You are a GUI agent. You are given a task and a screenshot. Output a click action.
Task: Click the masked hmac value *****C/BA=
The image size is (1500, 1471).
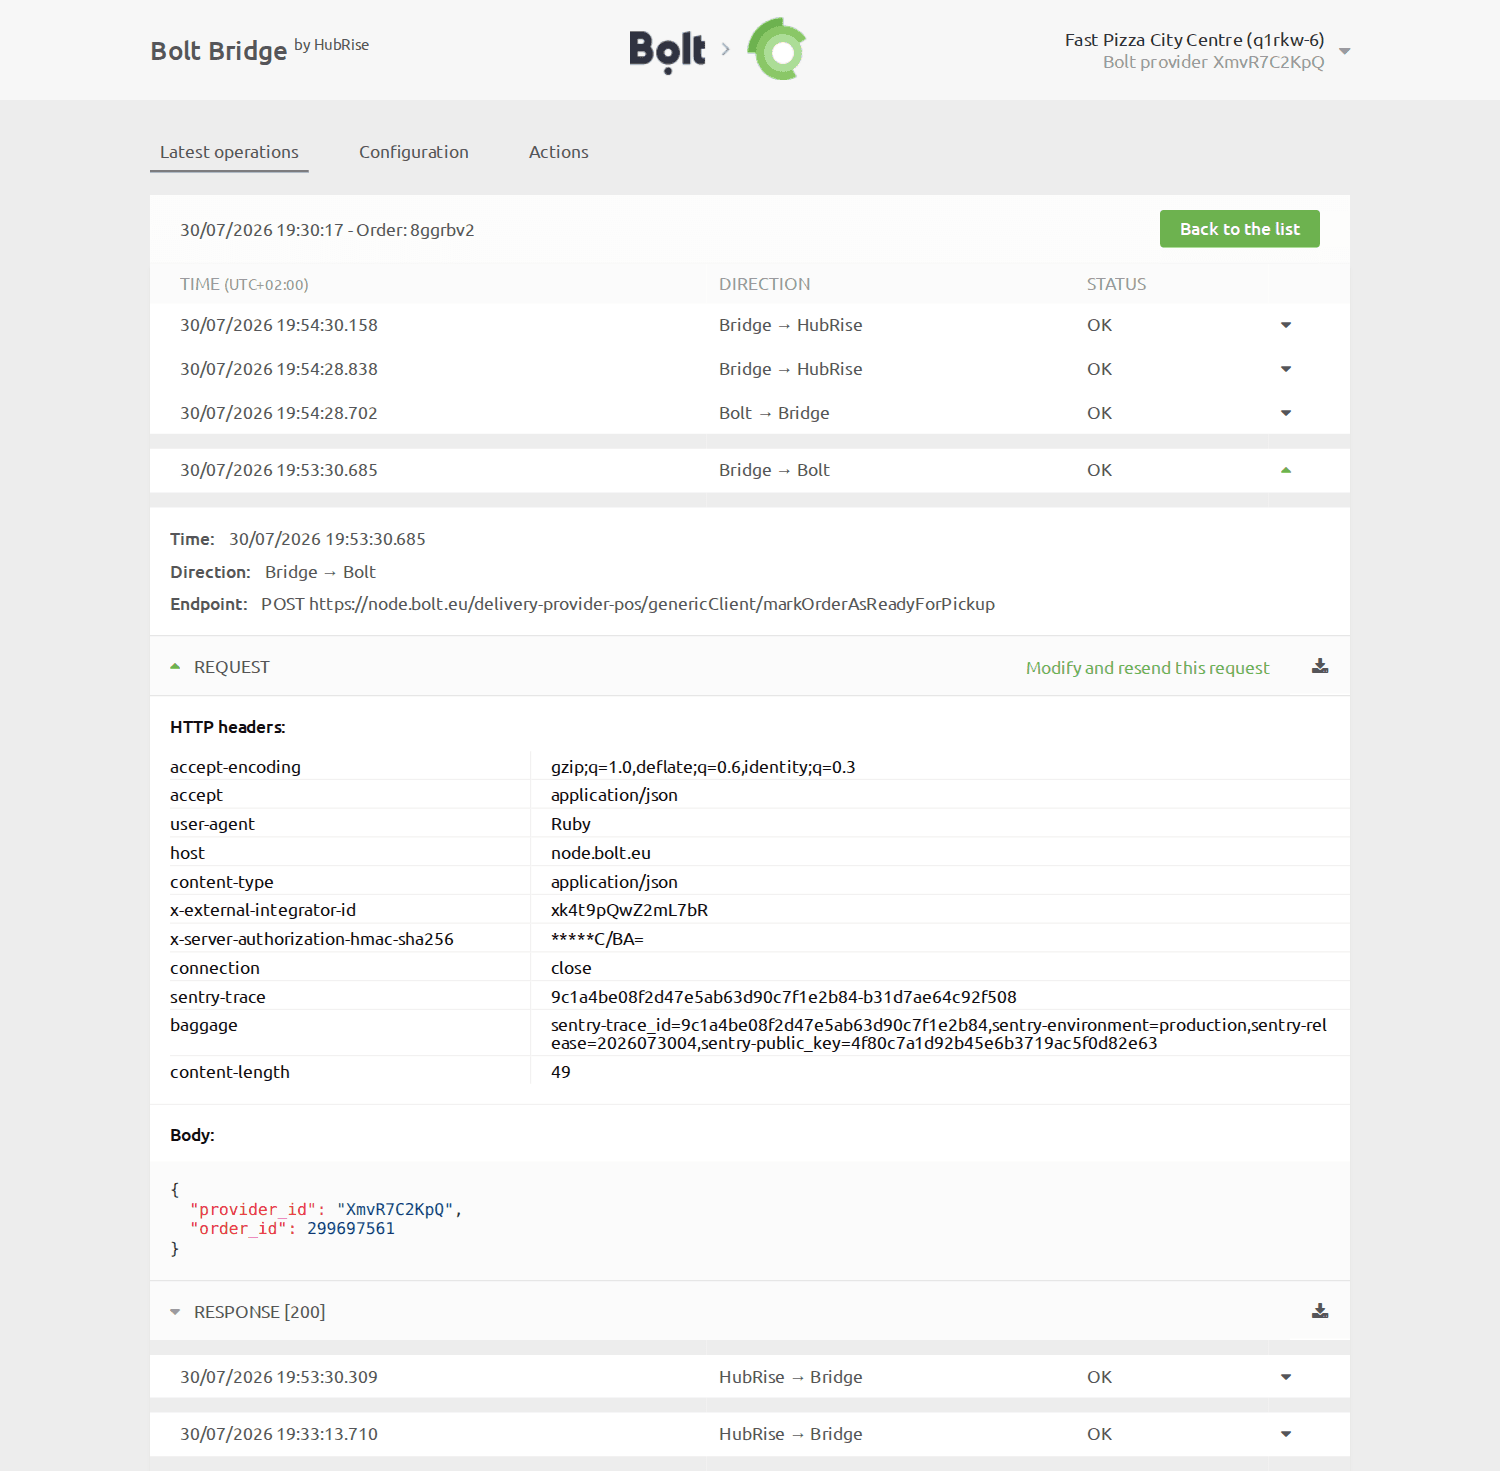click(597, 939)
